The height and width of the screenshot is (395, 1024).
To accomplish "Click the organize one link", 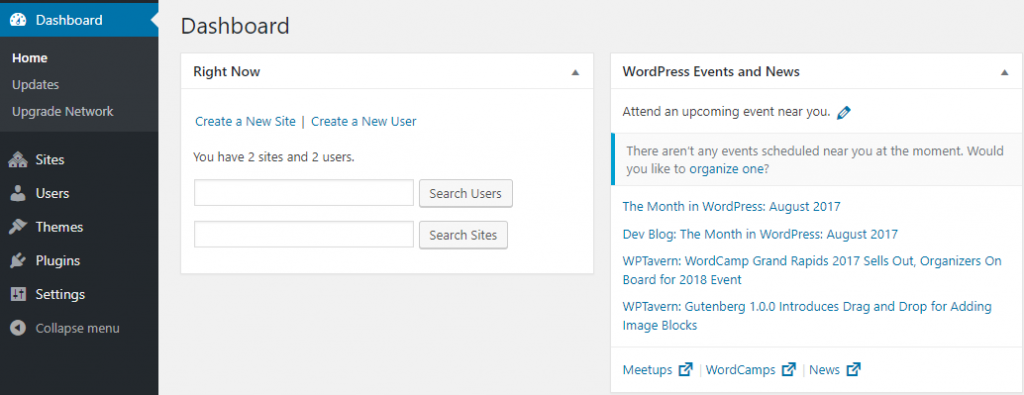I will pyautogui.click(x=726, y=168).
